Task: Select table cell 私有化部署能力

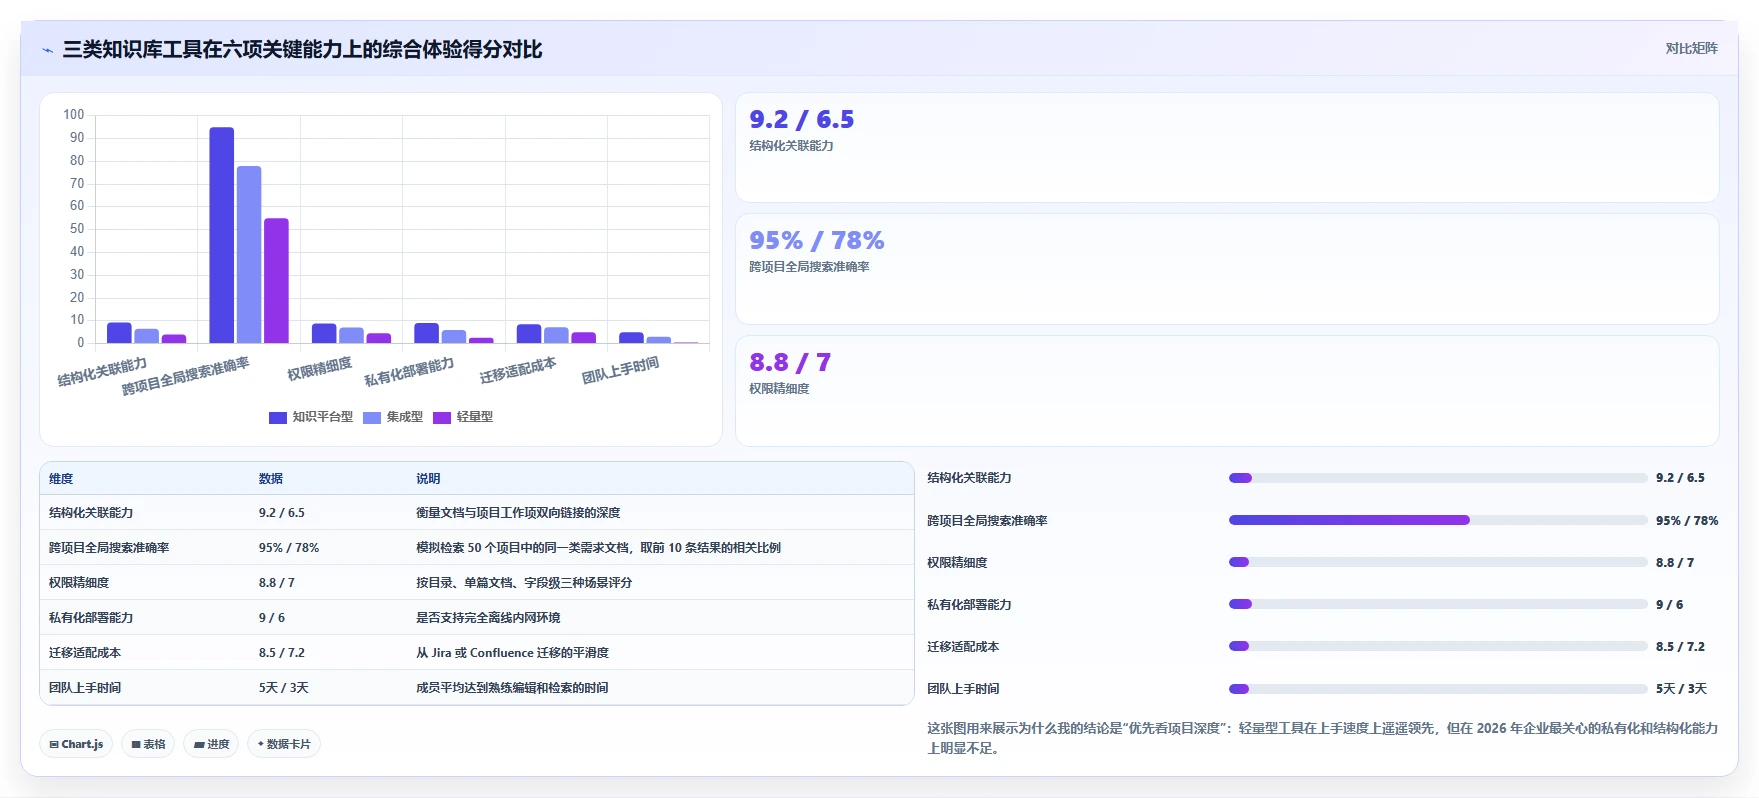Action: (x=91, y=618)
